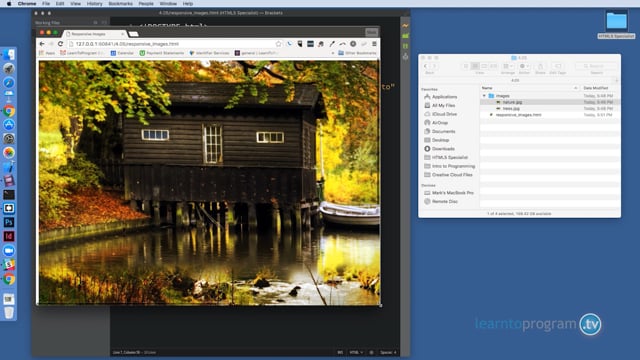Open HTML5 Specialist in Finder sidebar
Image resolution: width=640 pixels, height=360 pixels.
click(446, 158)
